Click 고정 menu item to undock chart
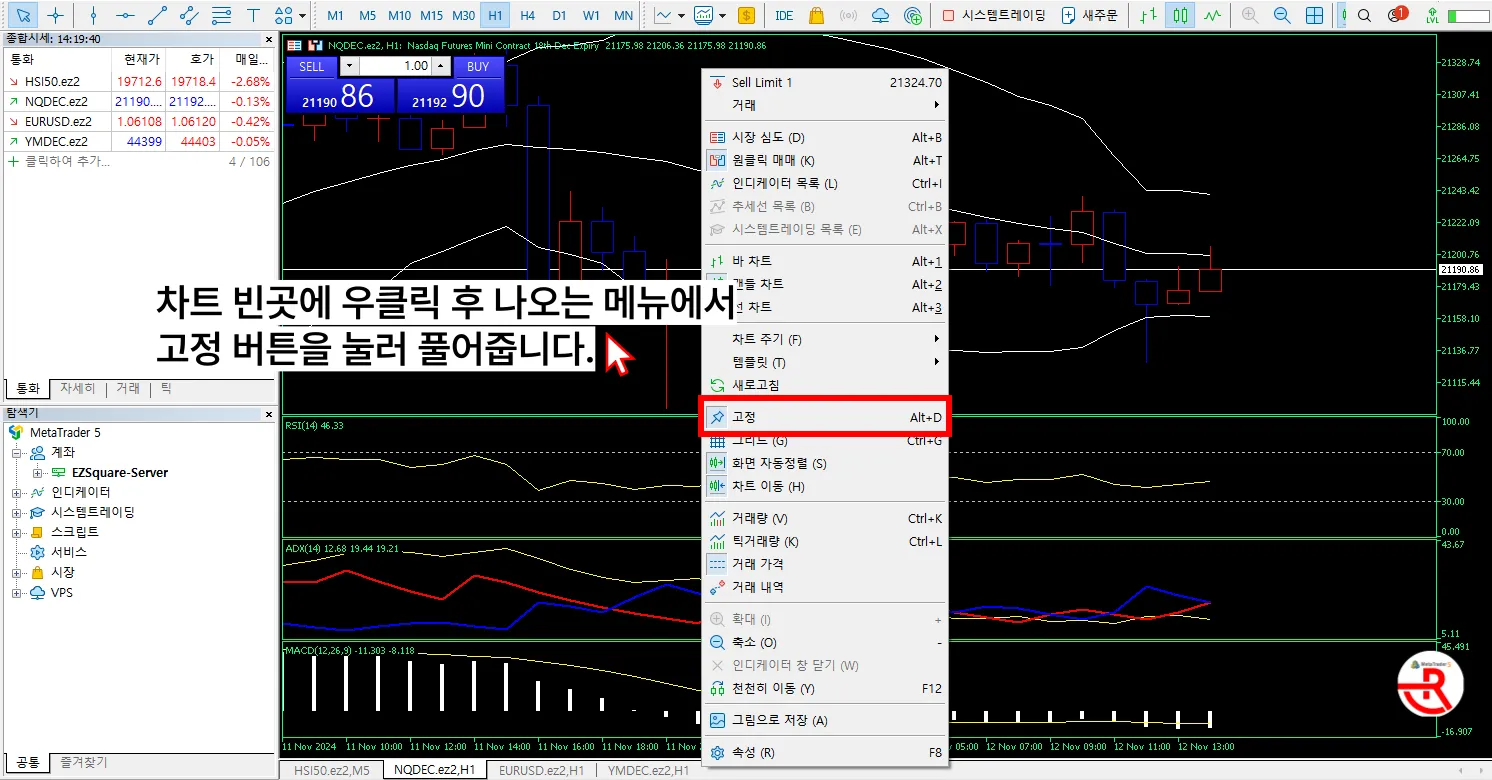Viewport: 1492px width, 780px height. click(825, 417)
